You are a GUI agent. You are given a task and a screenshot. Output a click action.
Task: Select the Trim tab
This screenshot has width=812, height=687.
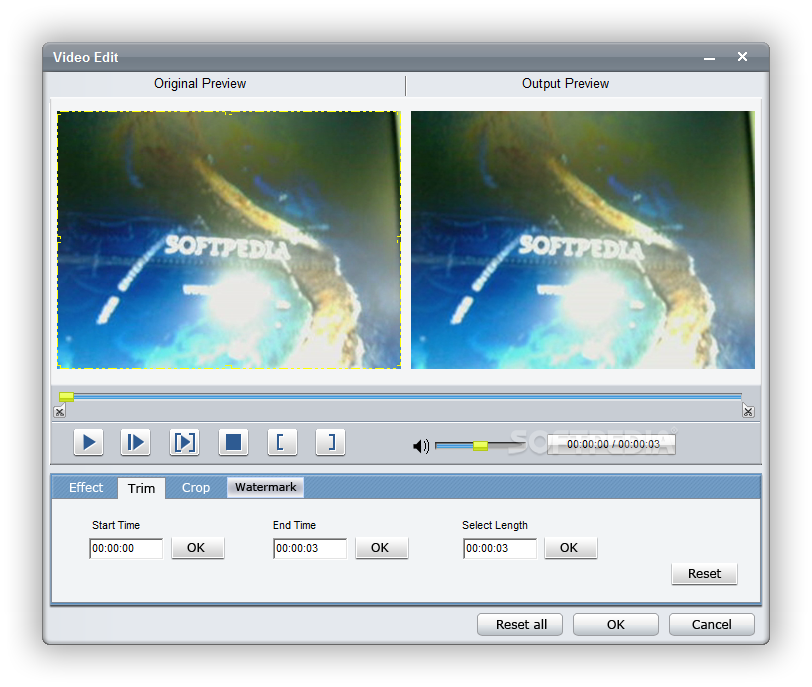tap(141, 488)
